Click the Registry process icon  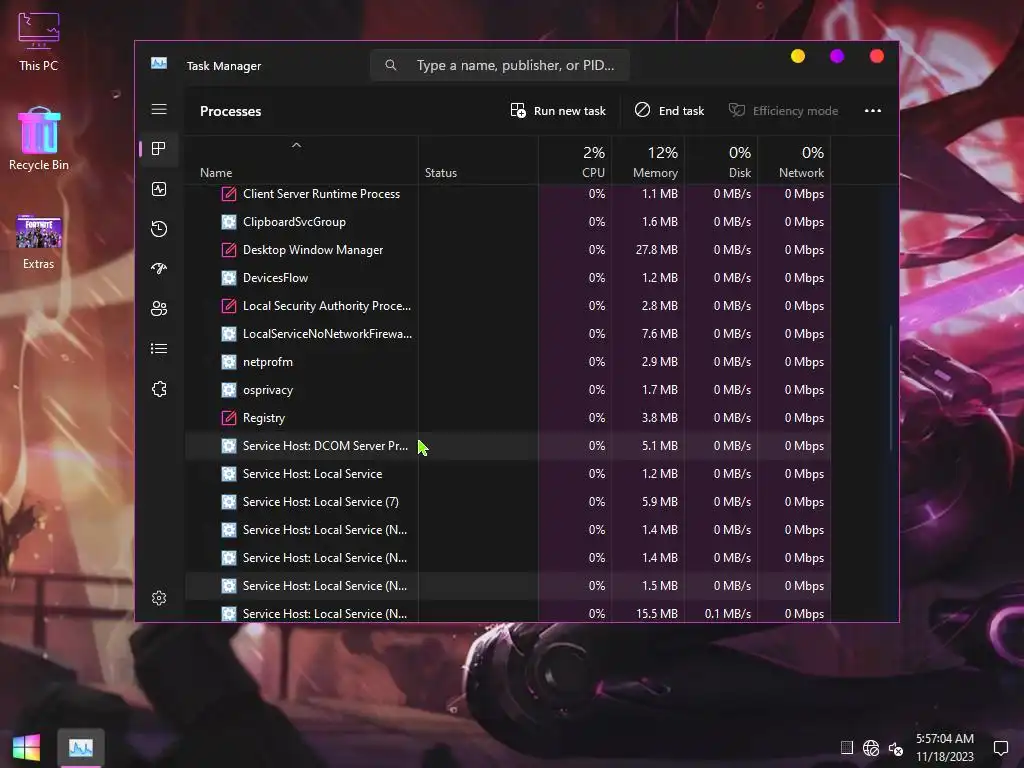[x=229, y=418]
